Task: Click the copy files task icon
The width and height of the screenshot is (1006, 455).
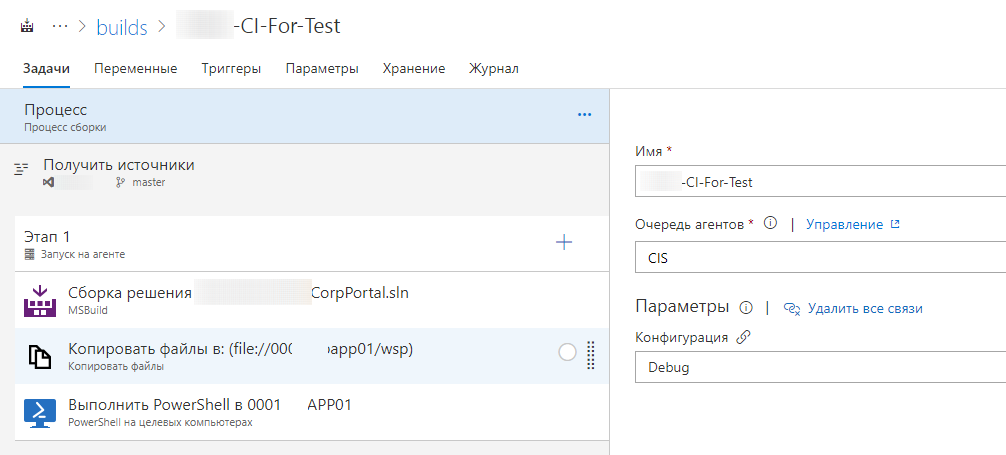Action: coord(39,357)
